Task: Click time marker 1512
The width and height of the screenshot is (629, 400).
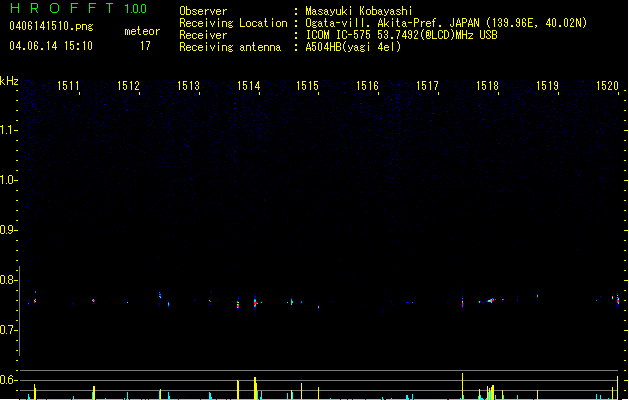Action: pyautogui.click(x=128, y=86)
